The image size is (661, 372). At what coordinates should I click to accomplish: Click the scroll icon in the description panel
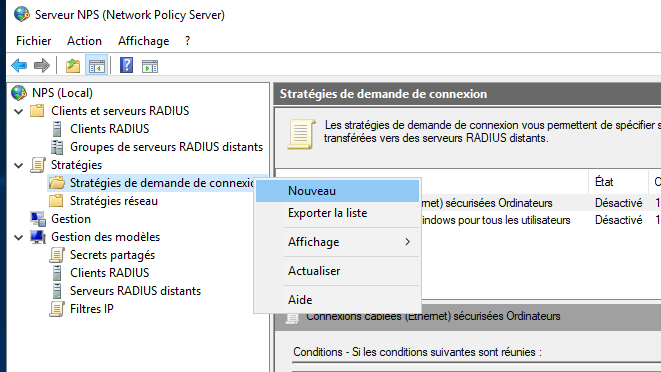(x=301, y=135)
